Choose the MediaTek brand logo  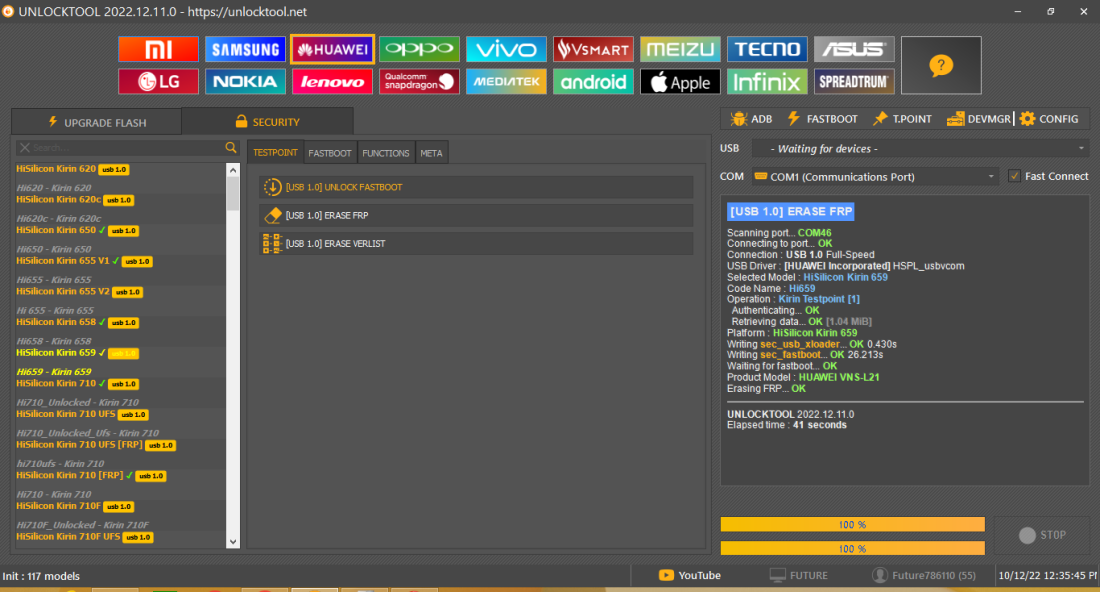point(507,81)
